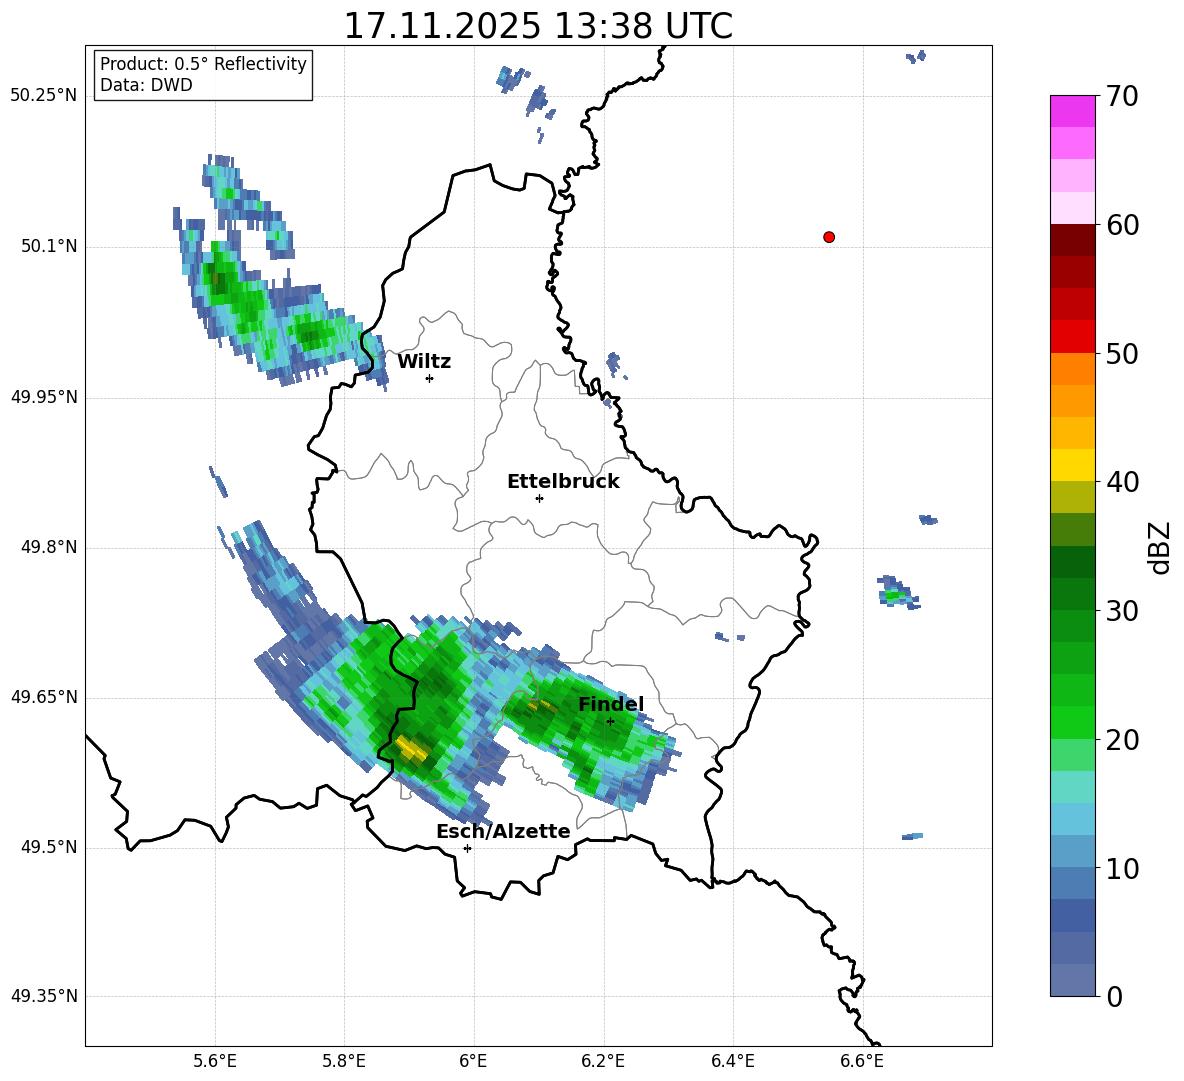This screenshot has width=1184, height=1081.
Task: Click the cross marker below Ettelbruck
Action: [x=539, y=498]
